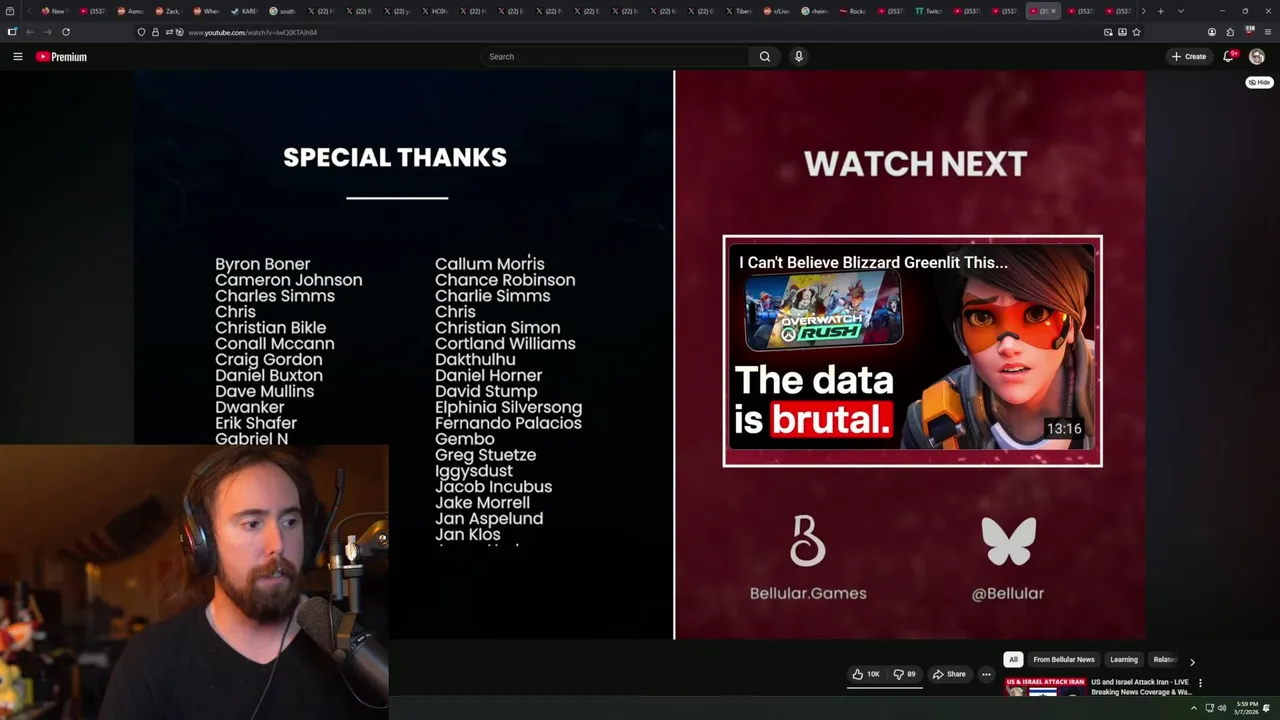Click the Firefox View icon left of tabs
This screenshot has height=720, width=1280.
click(10, 11)
